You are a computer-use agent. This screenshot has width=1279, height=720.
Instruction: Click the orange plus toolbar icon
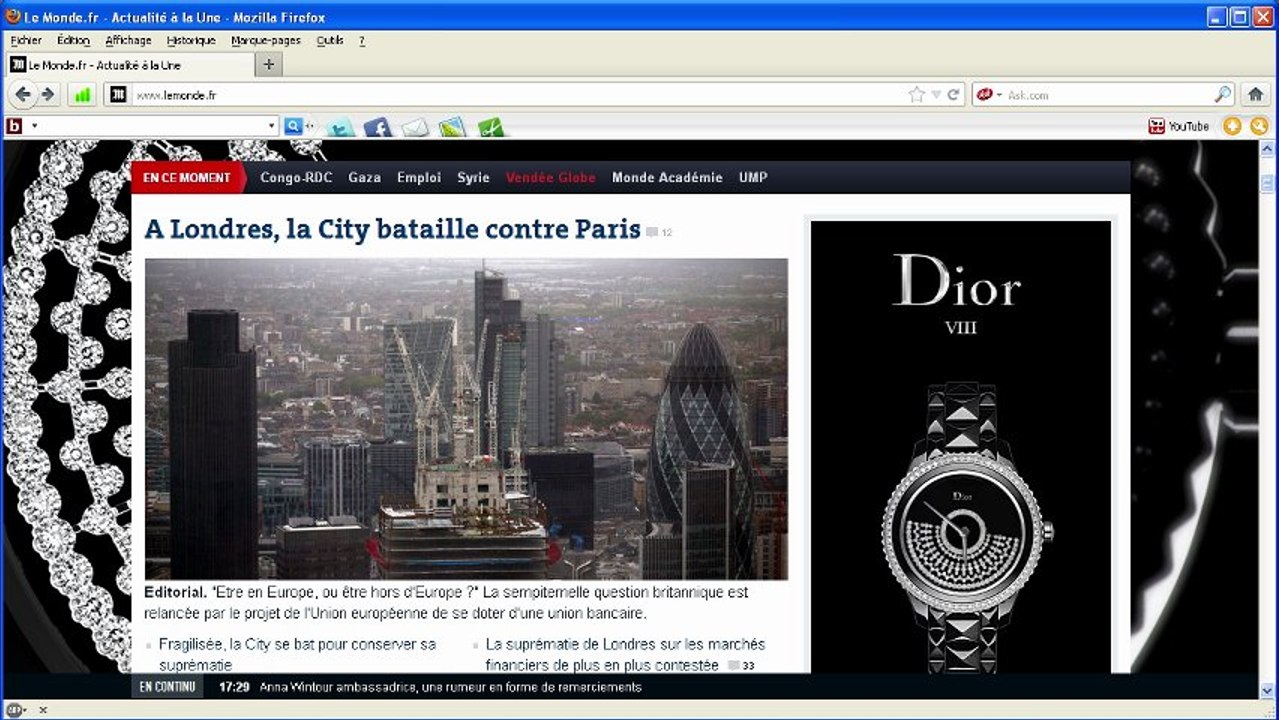coord(1232,126)
